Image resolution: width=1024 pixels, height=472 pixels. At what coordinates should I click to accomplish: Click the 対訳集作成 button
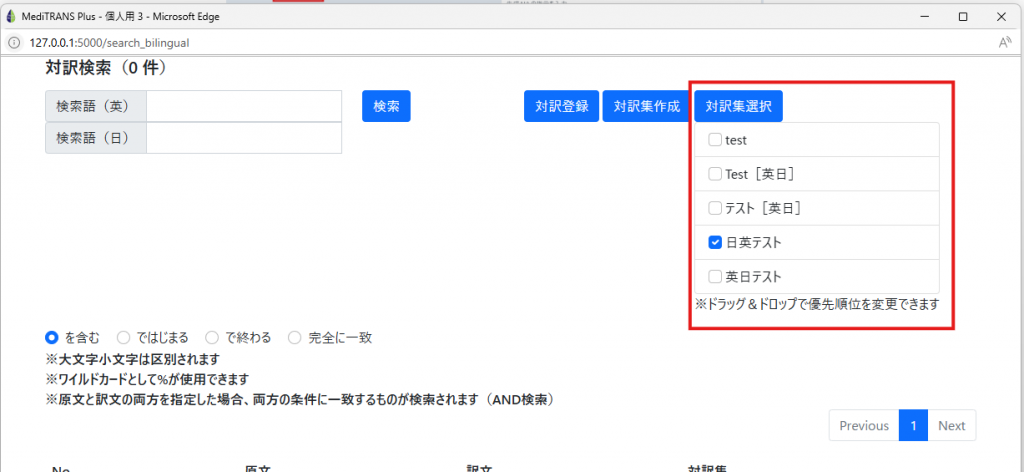(x=646, y=106)
